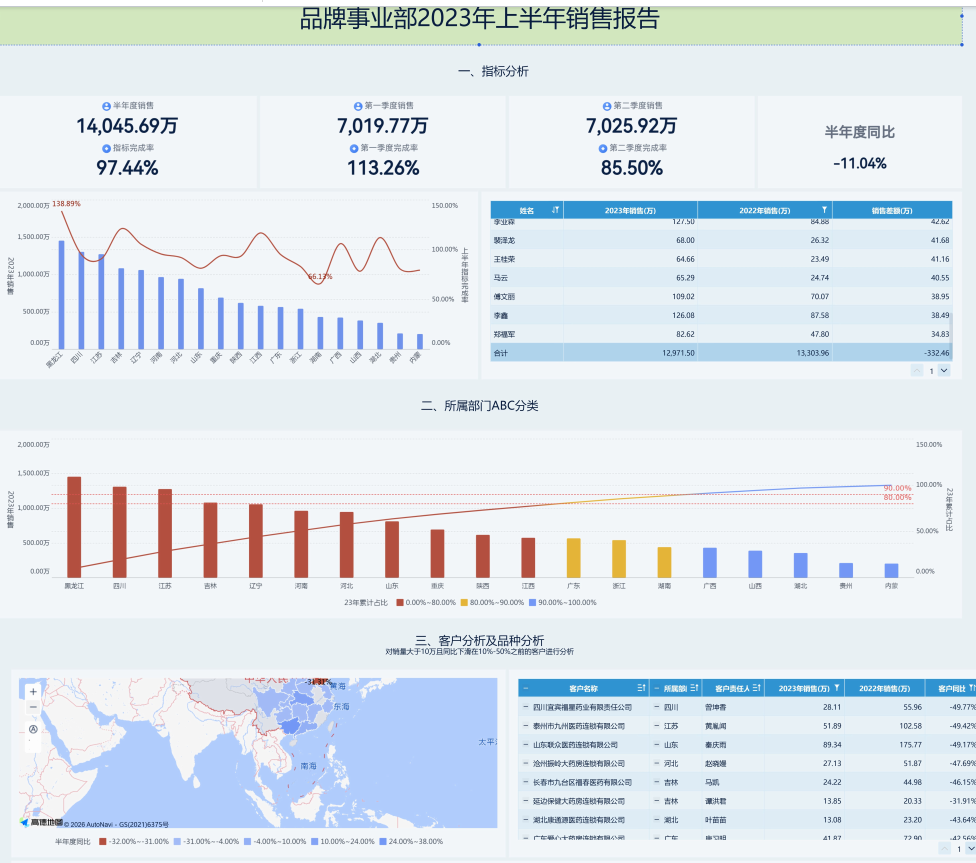Click the 销售差额(万) column header
The width and height of the screenshot is (976, 863).
tap(892, 210)
